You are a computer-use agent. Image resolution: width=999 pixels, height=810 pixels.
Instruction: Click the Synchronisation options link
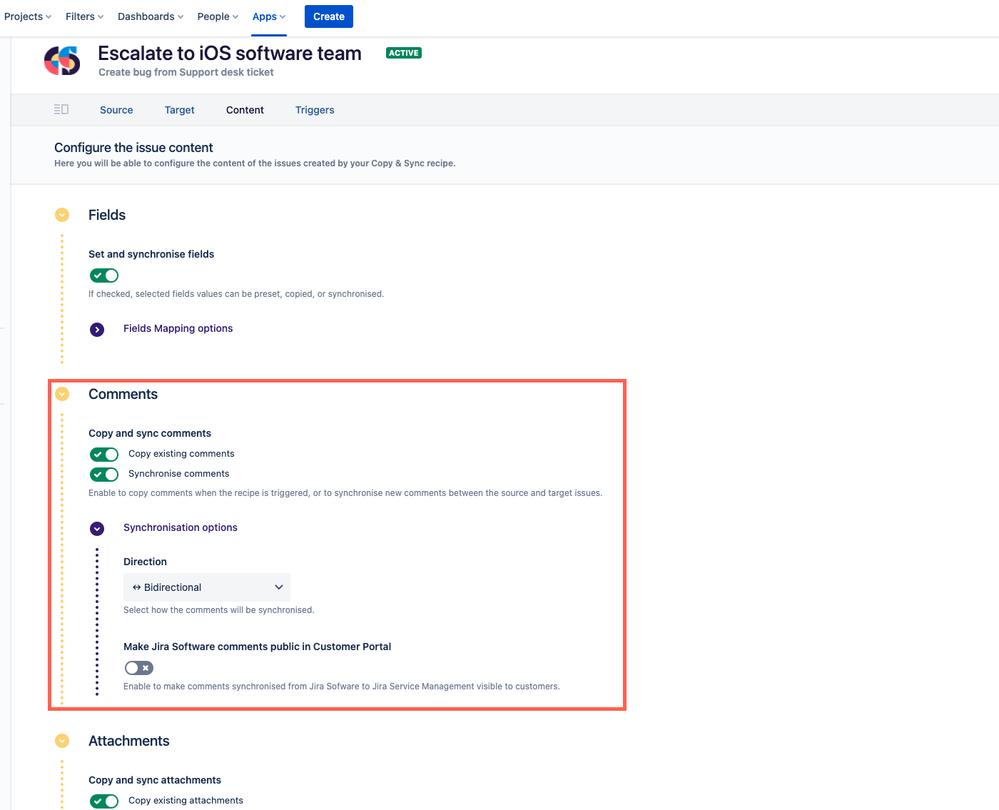pos(180,527)
